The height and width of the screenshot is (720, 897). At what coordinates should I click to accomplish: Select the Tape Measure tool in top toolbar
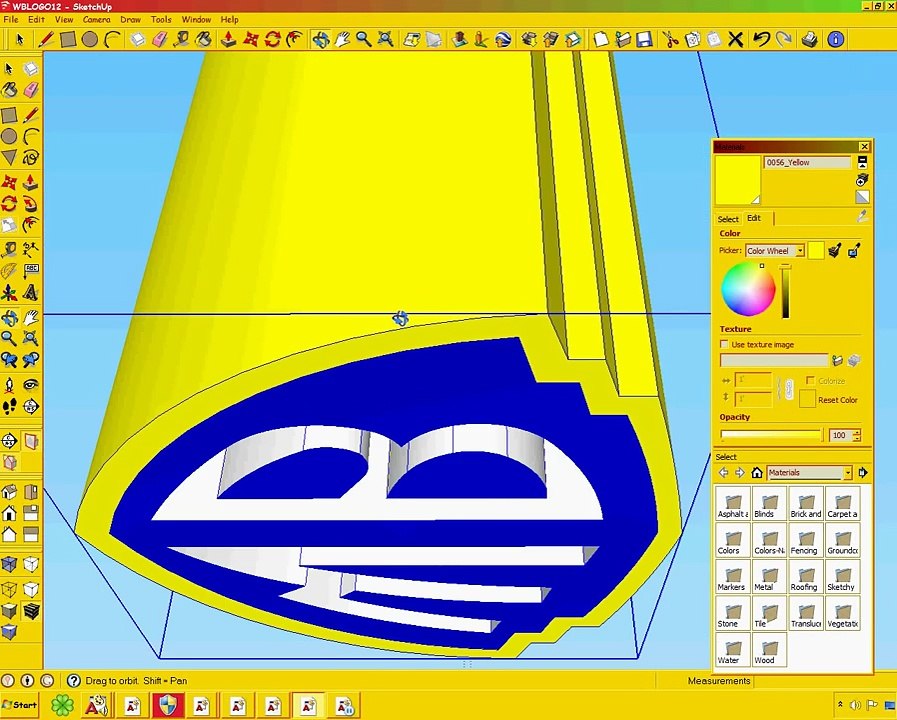(x=182, y=39)
